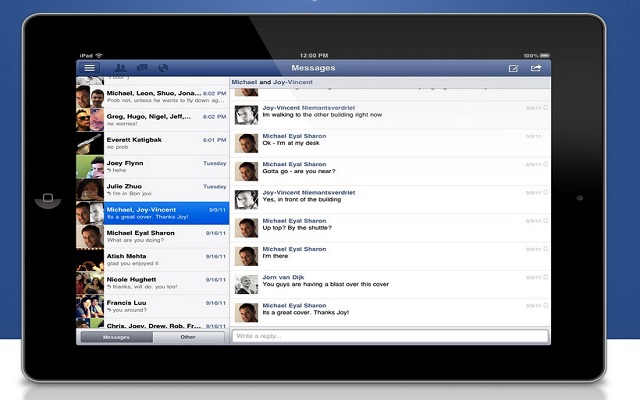Tick checkbox beside 'I'm there' message
This screenshot has height=400, width=640.
(546, 249)
